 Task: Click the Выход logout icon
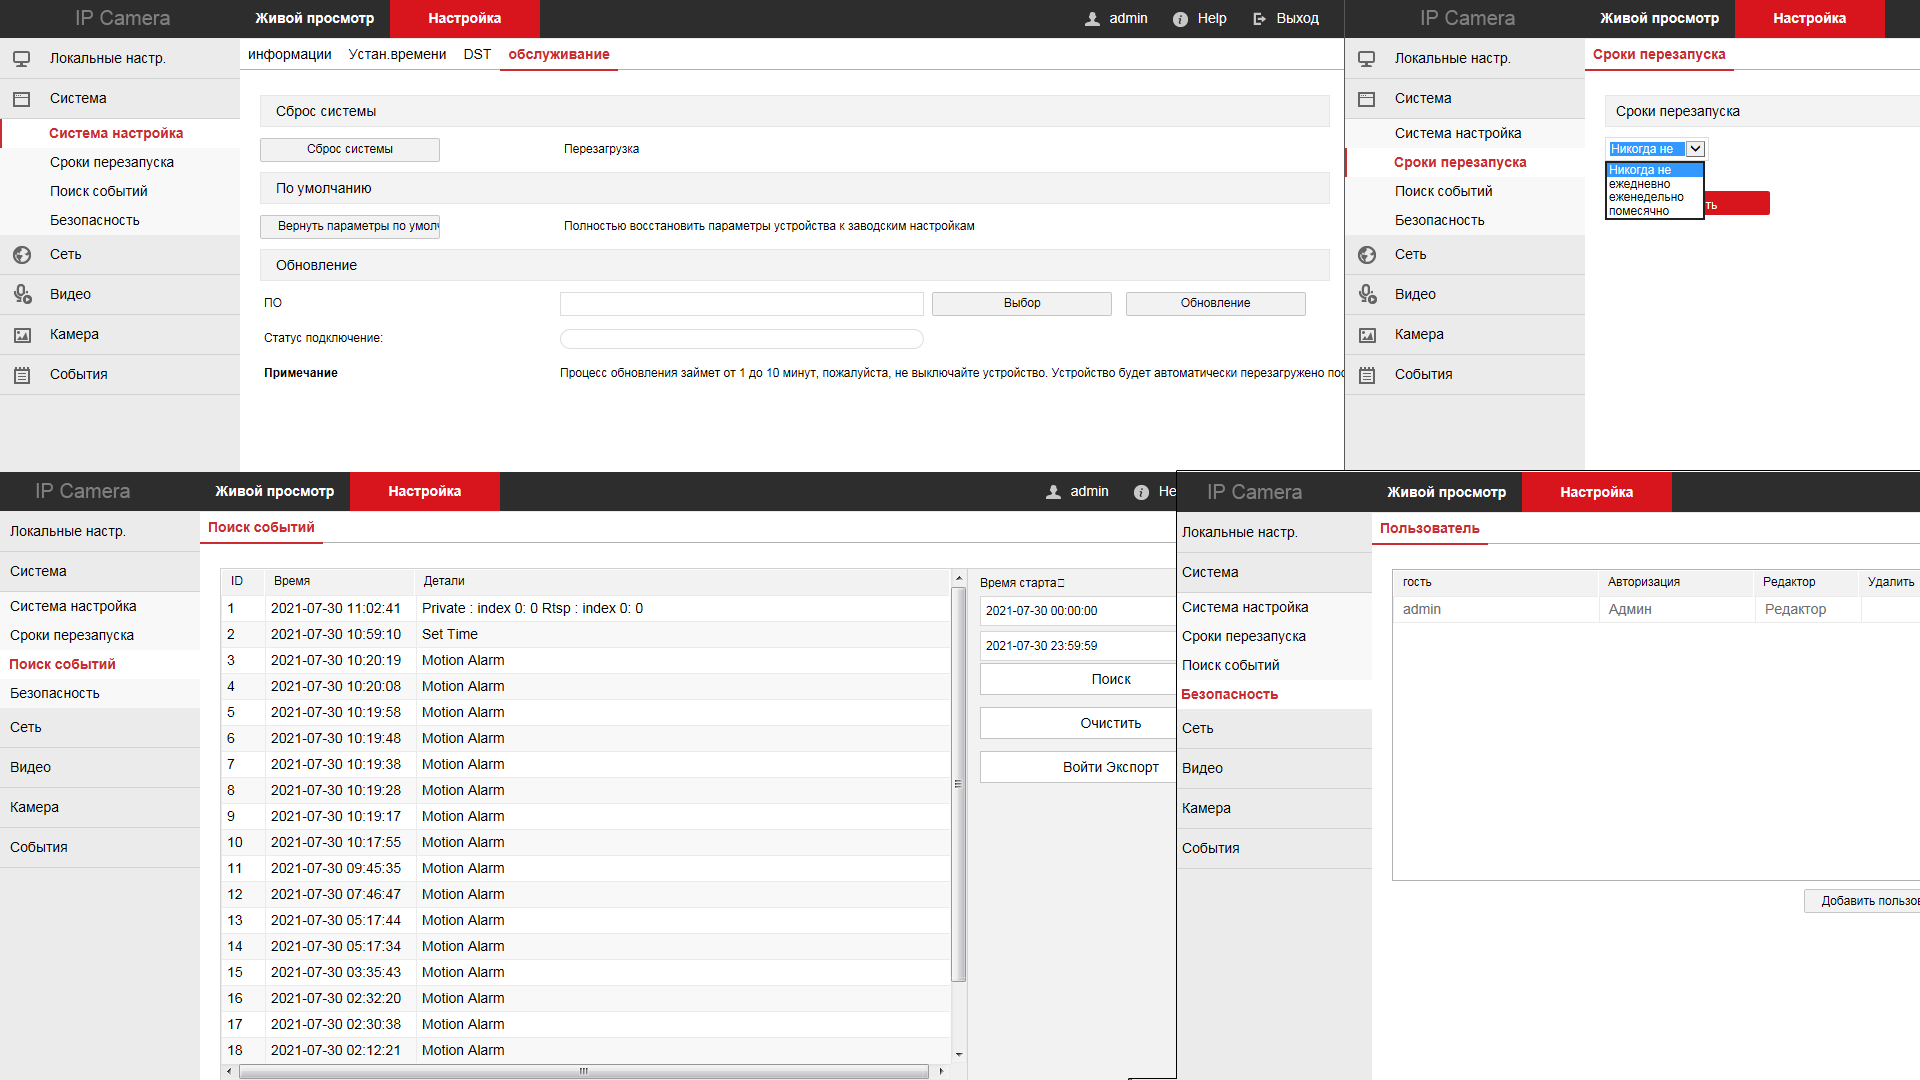click(x=1260, y=19)
